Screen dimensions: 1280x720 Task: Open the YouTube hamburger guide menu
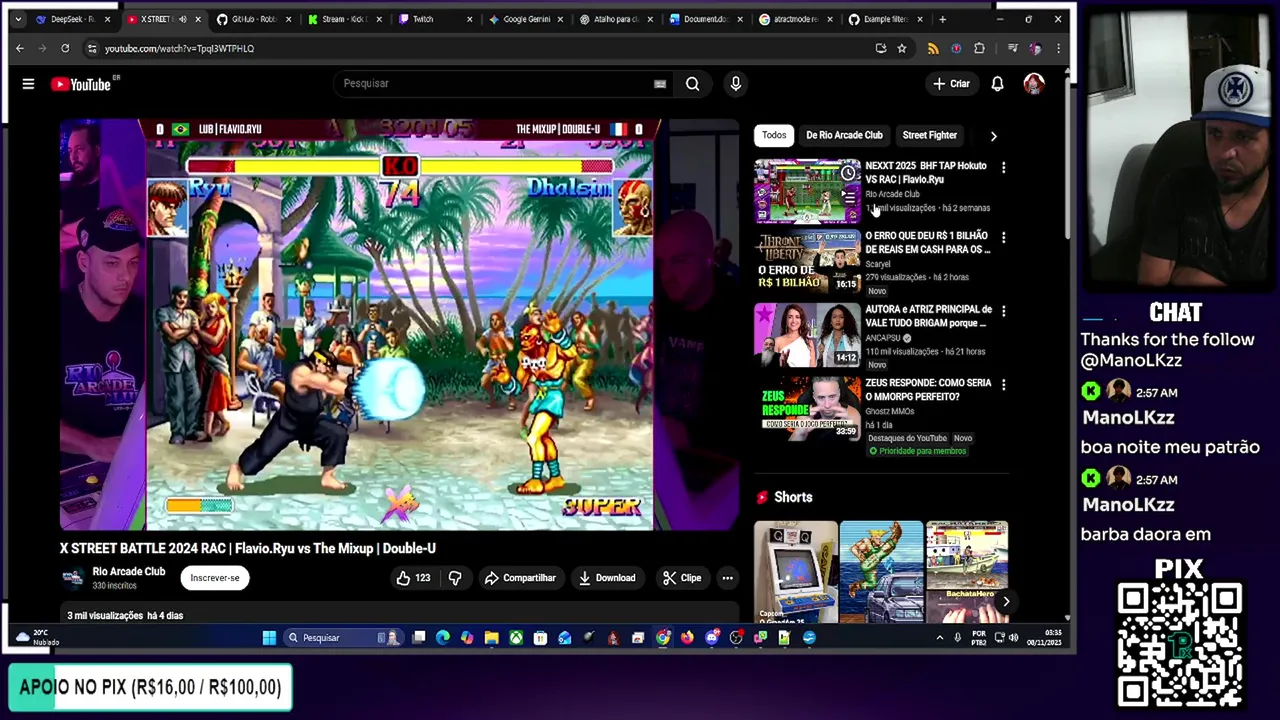[x=28, y=84]
